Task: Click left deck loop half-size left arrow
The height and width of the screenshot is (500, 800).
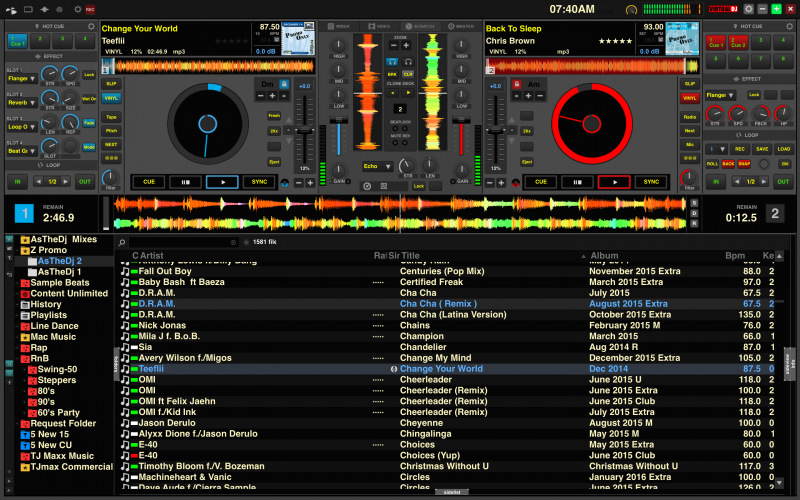Action: click(38, 182)
